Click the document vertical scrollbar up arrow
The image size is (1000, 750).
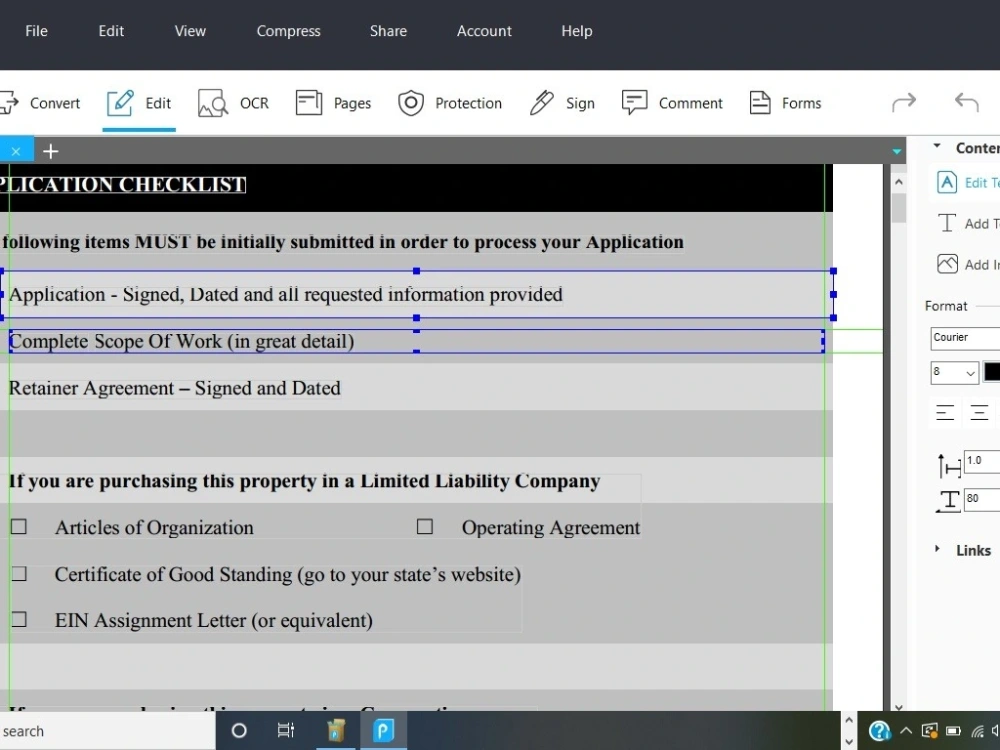tap(899, 182)
